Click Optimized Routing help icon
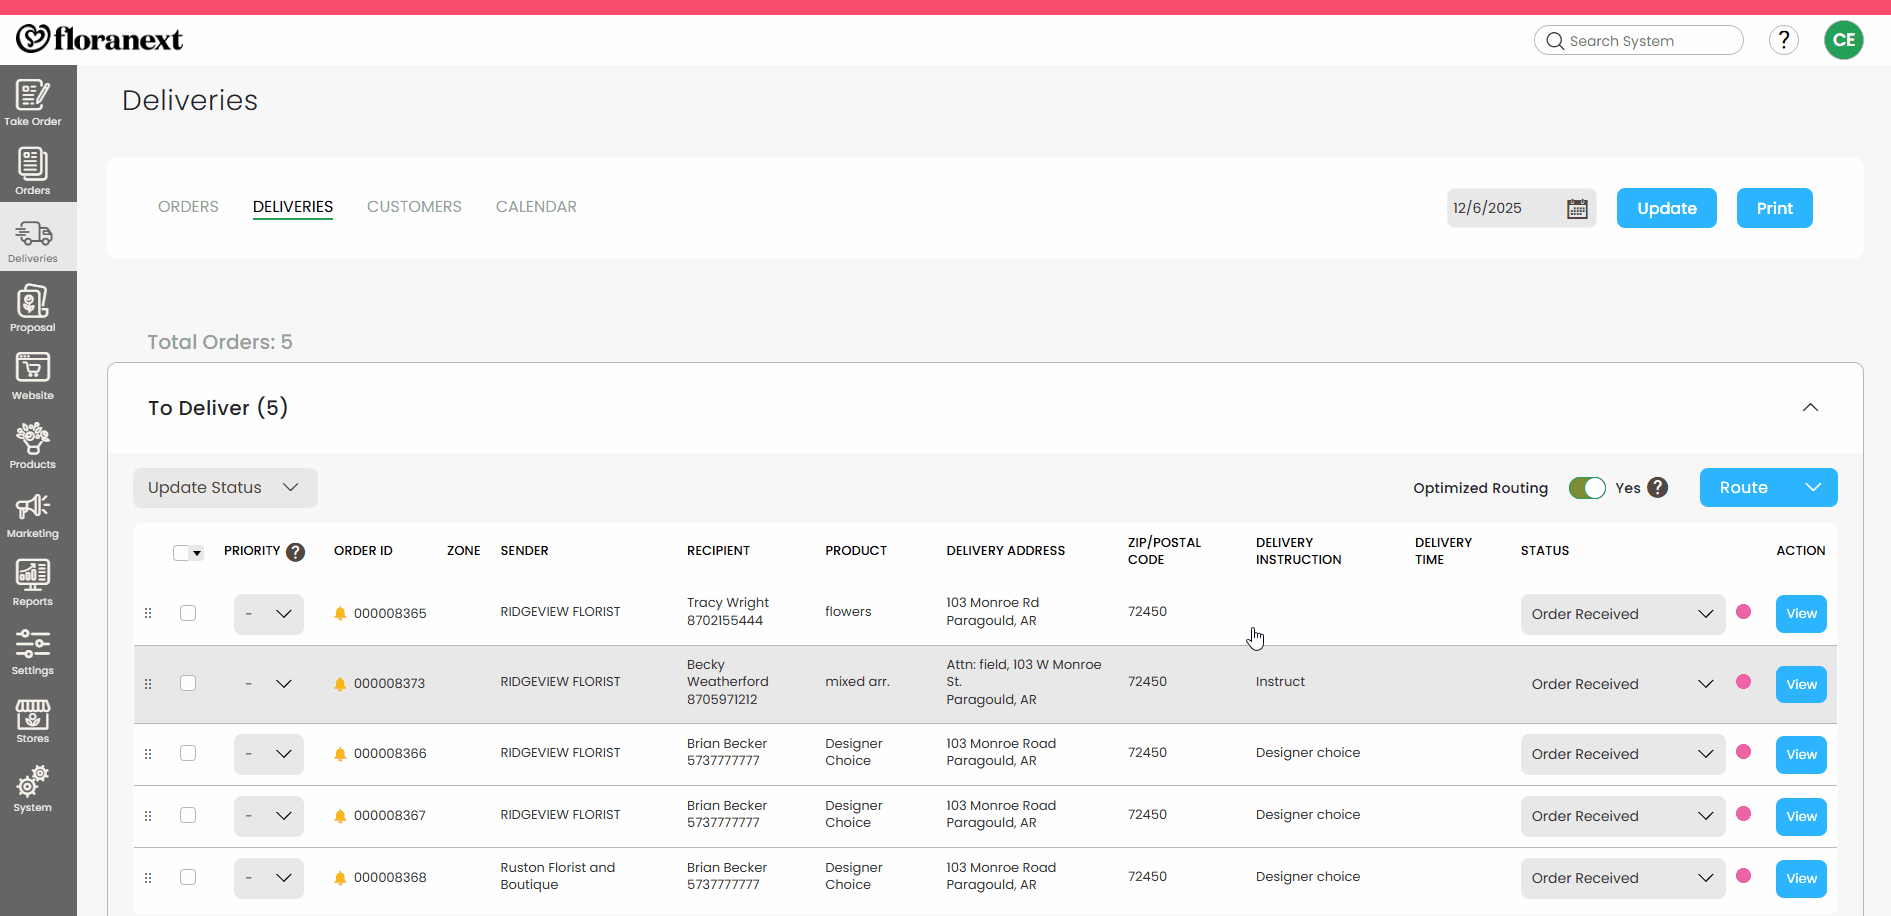Viewport: 1891px width, 916px height. tap(1657, 487)
